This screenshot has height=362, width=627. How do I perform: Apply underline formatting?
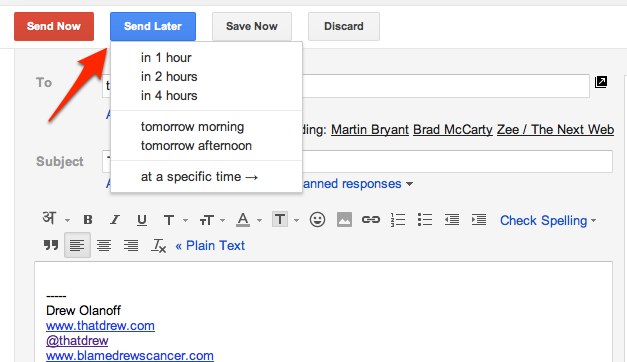click(142, 220)
